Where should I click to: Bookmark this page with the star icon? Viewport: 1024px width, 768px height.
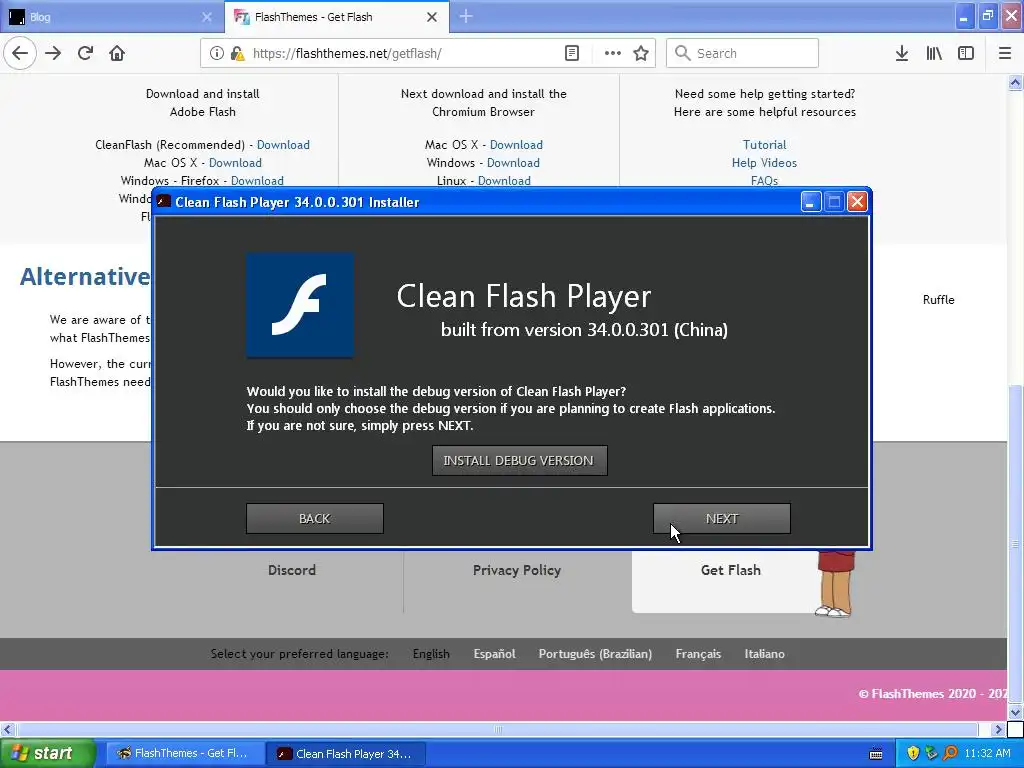pos(641,53)
